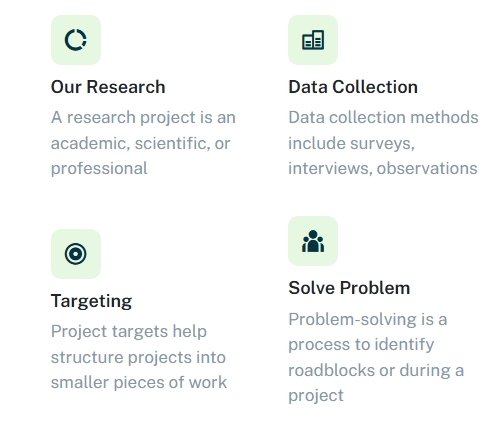Viewport: 487px width, 427px height.
Task: Open the Our Research heading
Action: [x=108, y=87]
